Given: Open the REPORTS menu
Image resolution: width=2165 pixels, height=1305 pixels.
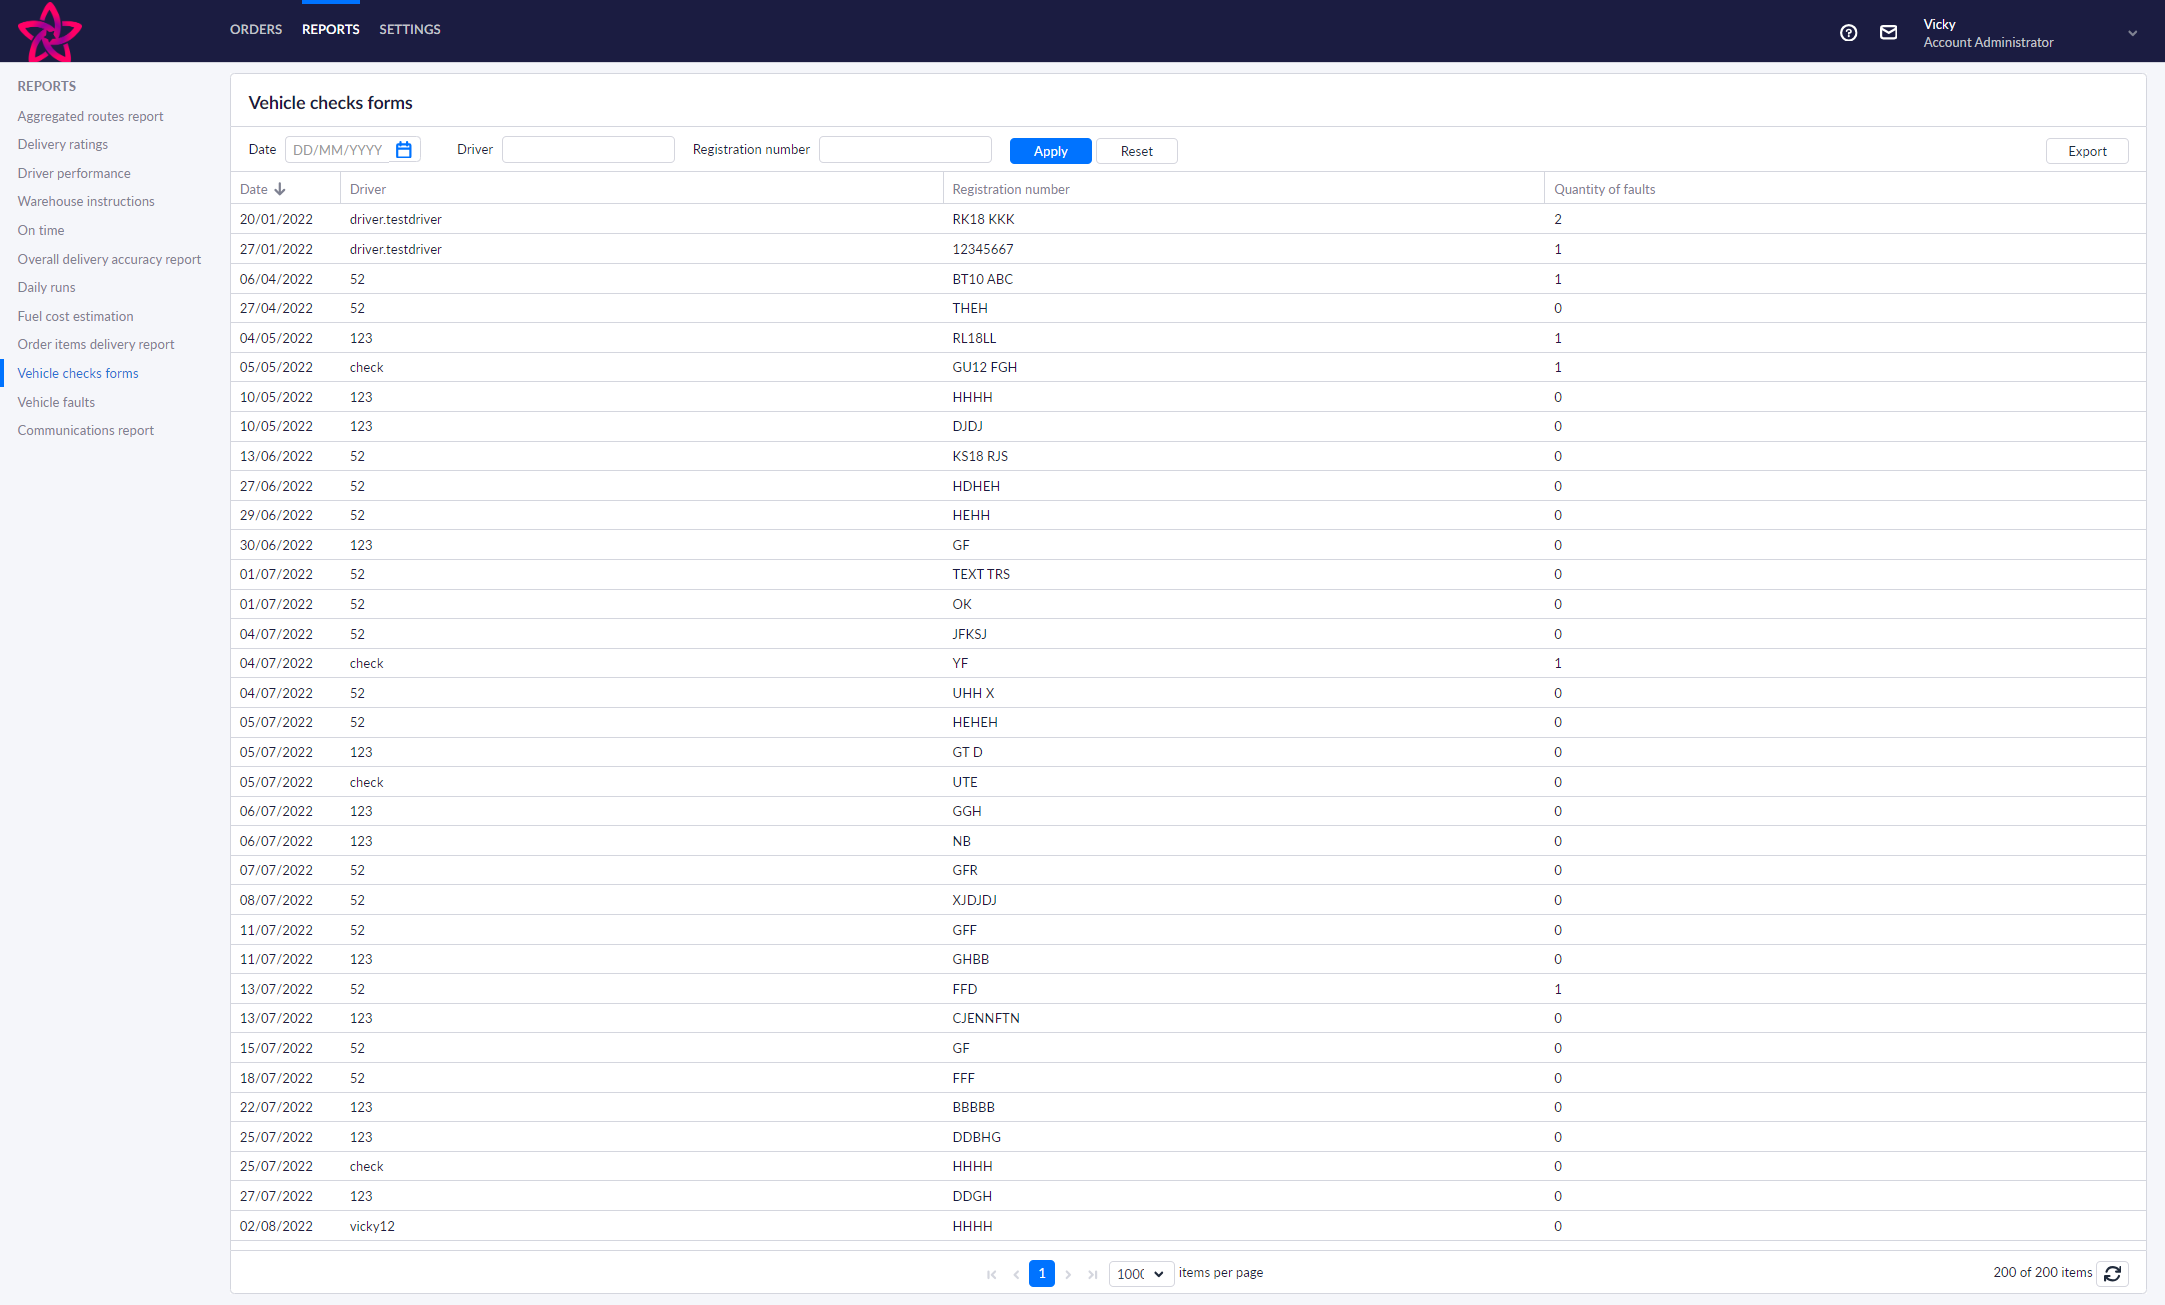Looking at the screenshot, I should coord(330,30).
